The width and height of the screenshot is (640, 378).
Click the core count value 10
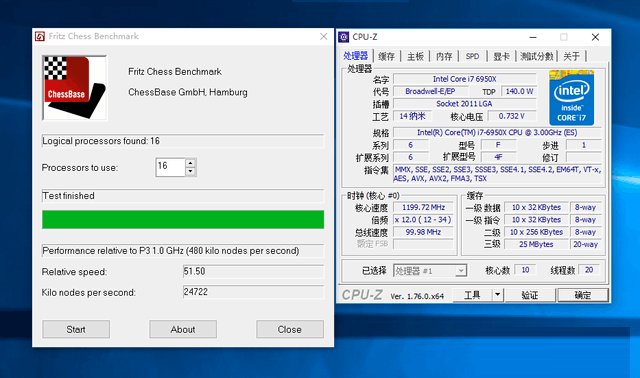525,270
